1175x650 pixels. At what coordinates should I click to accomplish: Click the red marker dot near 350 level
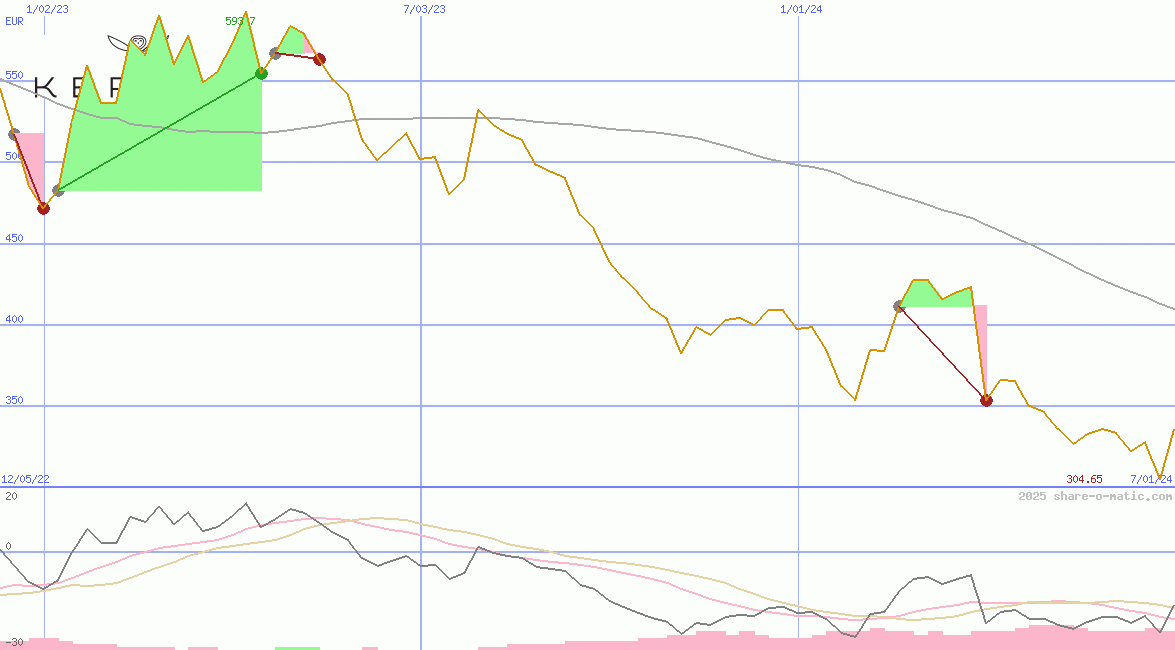point(986,400)
